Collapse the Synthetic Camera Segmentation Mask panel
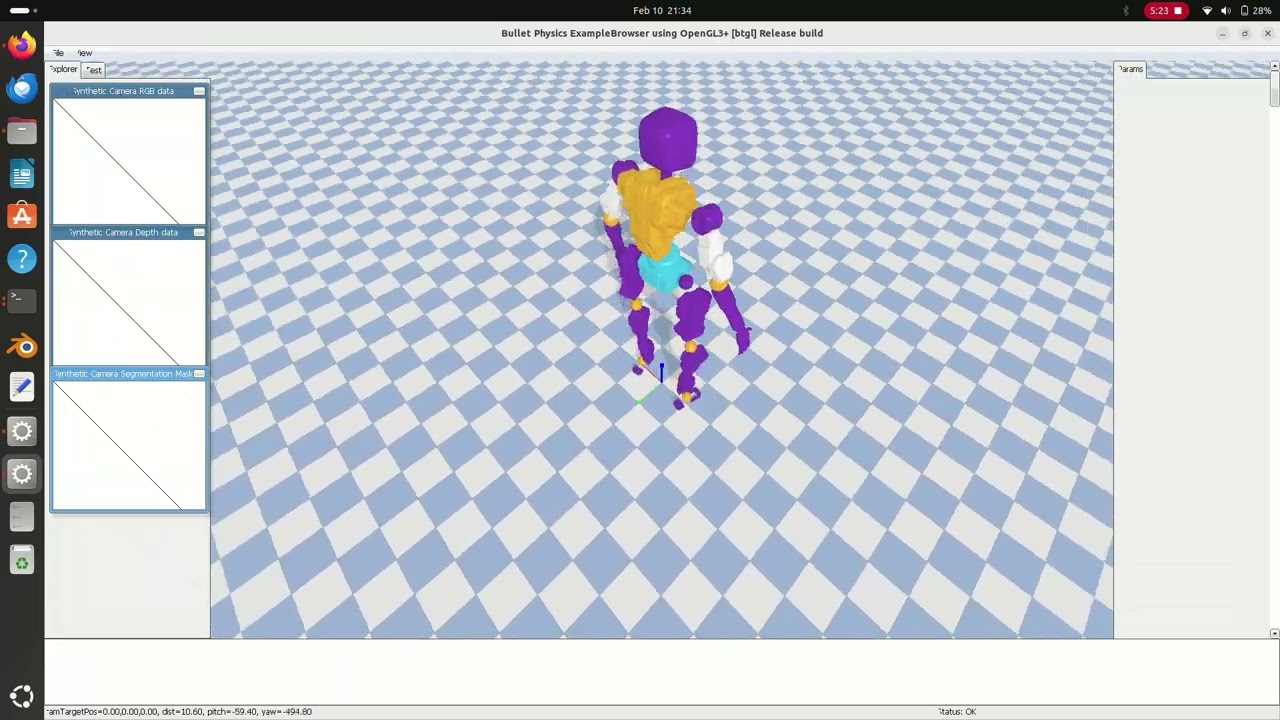Screen dimensions: 1280x720 (199, 374)
